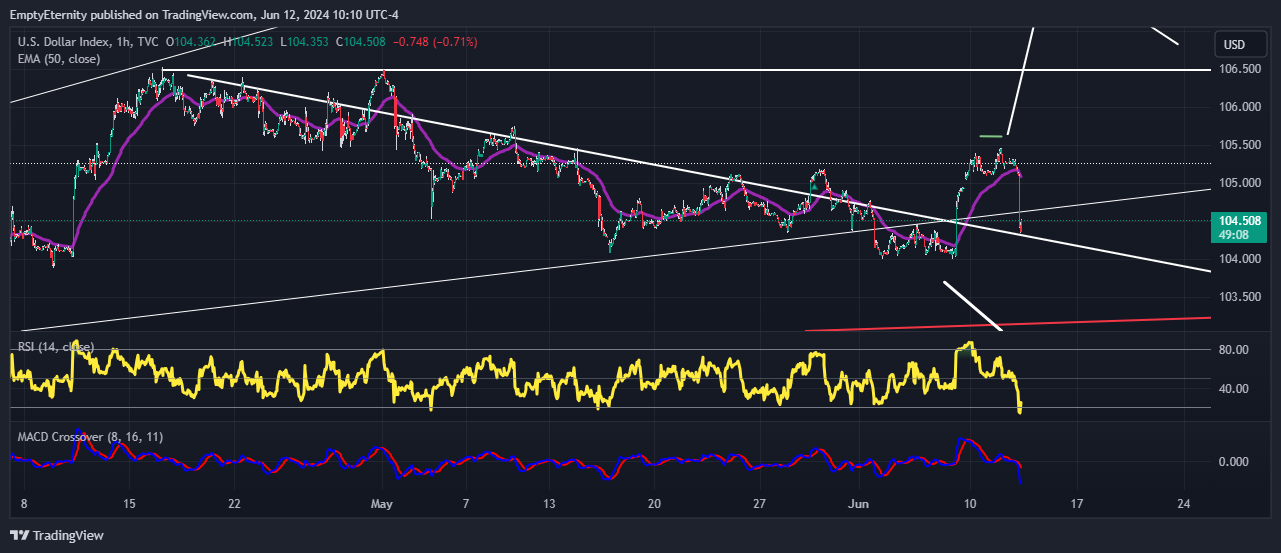Click the TradingView logo at bottom left
The width and height of the screenshot is (1281, 553).
(x=57, y=536)
